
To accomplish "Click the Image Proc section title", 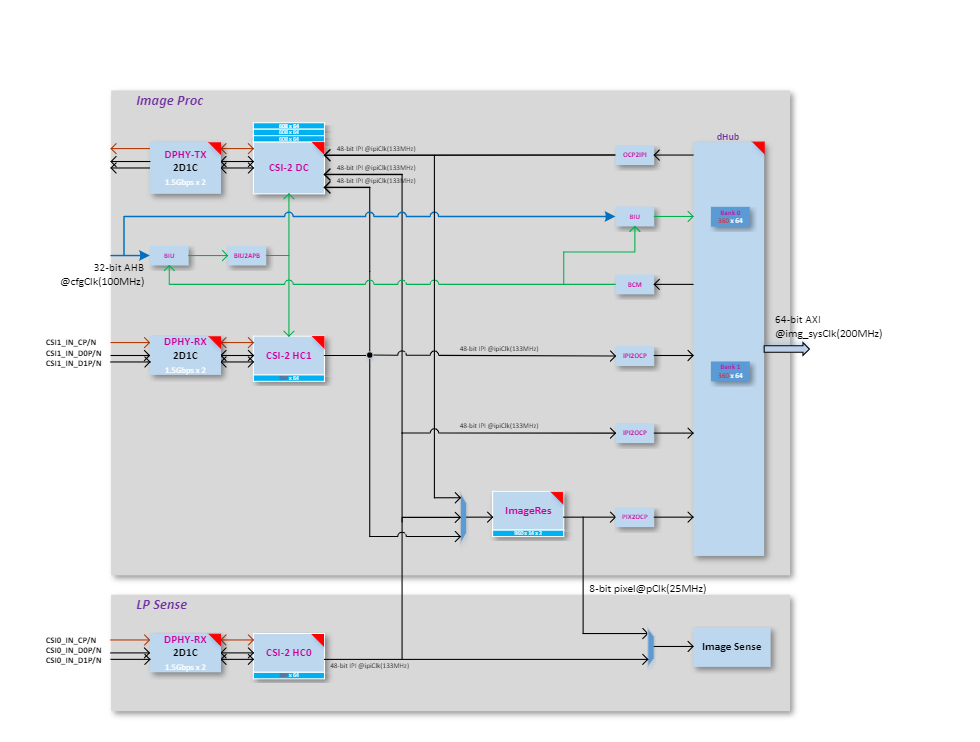I will [170, 101].
